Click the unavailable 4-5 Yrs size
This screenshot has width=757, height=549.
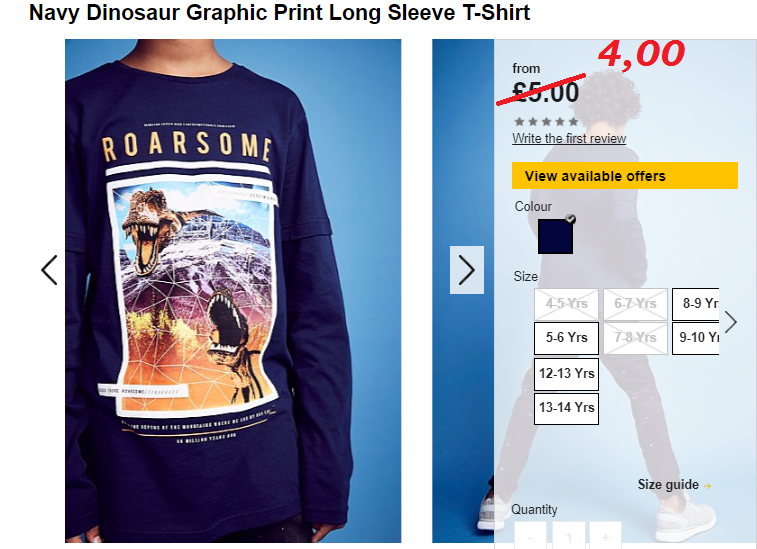[566, 304]
